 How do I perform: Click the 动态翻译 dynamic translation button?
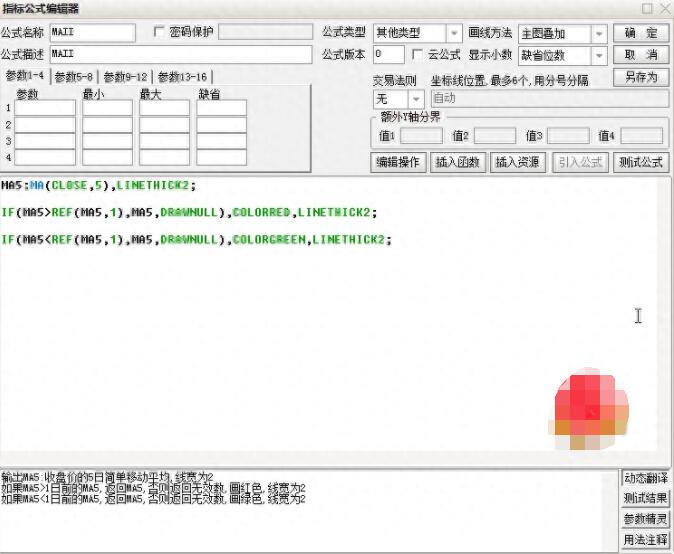645,479
